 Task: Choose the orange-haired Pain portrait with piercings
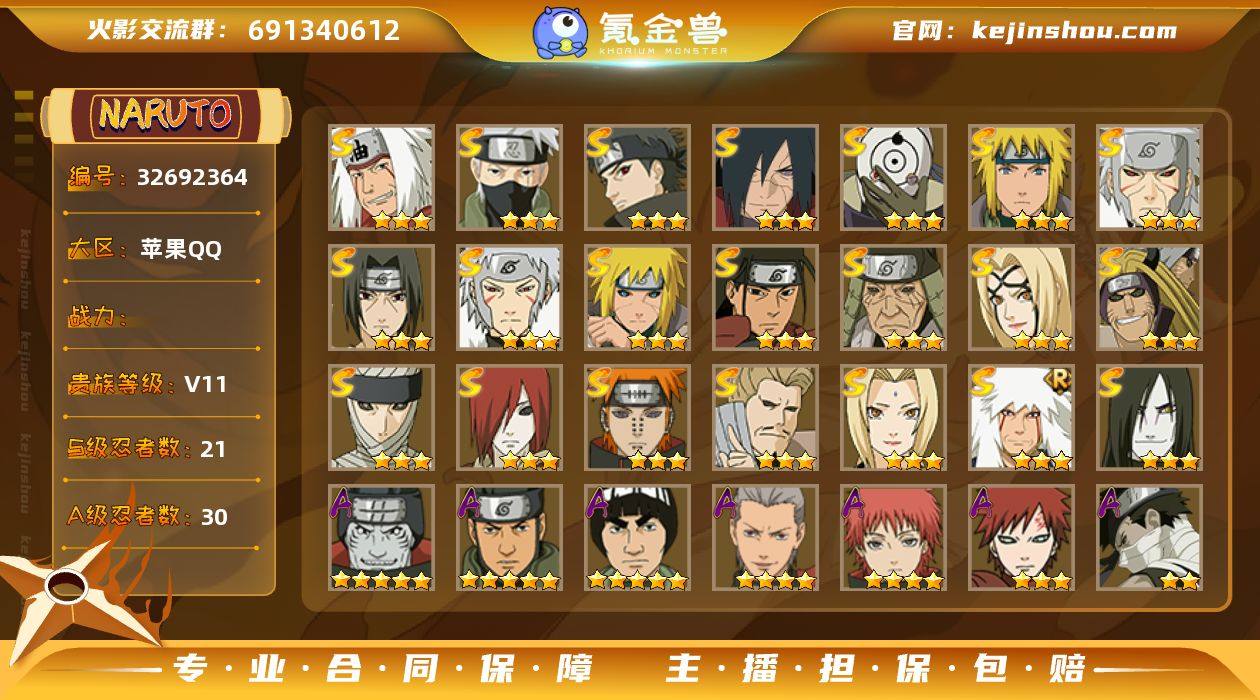[638, 418]
